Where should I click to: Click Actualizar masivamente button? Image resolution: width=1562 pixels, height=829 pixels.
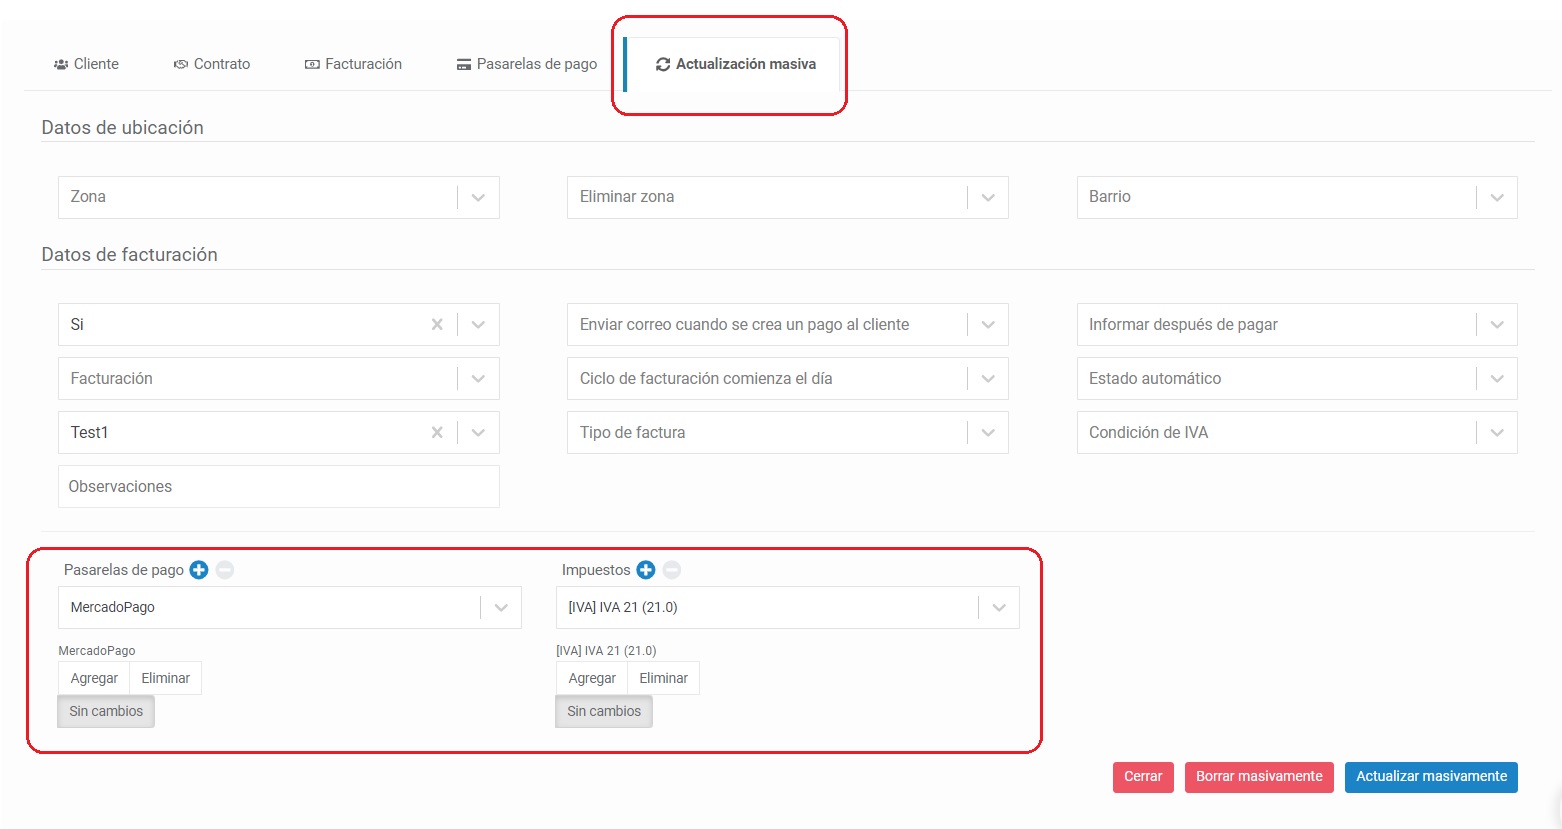[1431, 777]
